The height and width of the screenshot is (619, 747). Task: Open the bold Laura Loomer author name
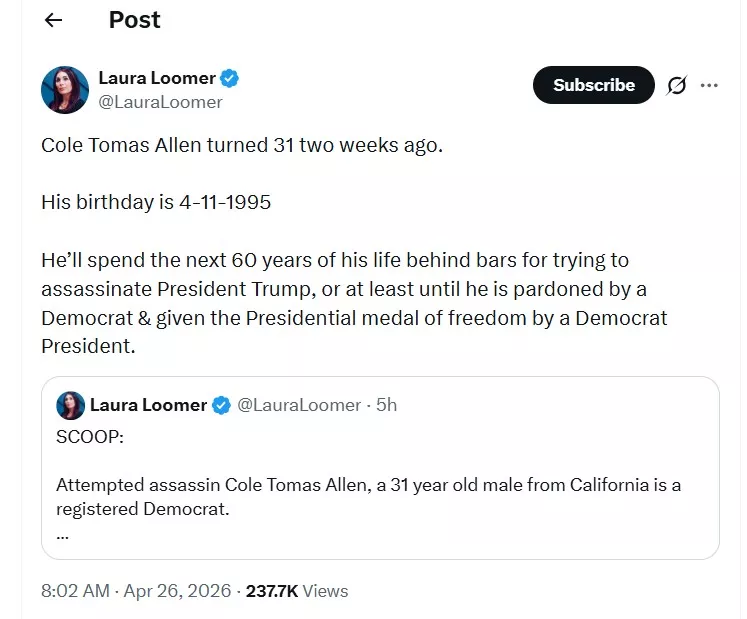157,78
